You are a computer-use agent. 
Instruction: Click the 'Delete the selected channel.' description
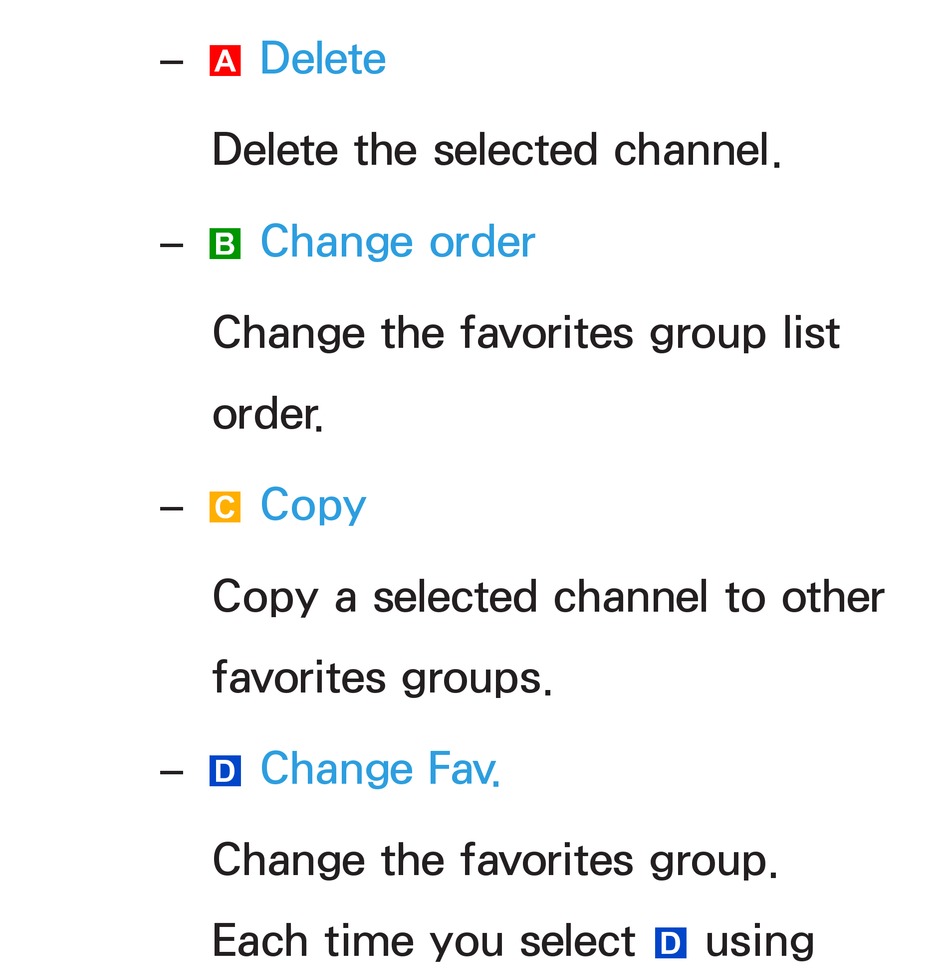(x=496, y=150)
